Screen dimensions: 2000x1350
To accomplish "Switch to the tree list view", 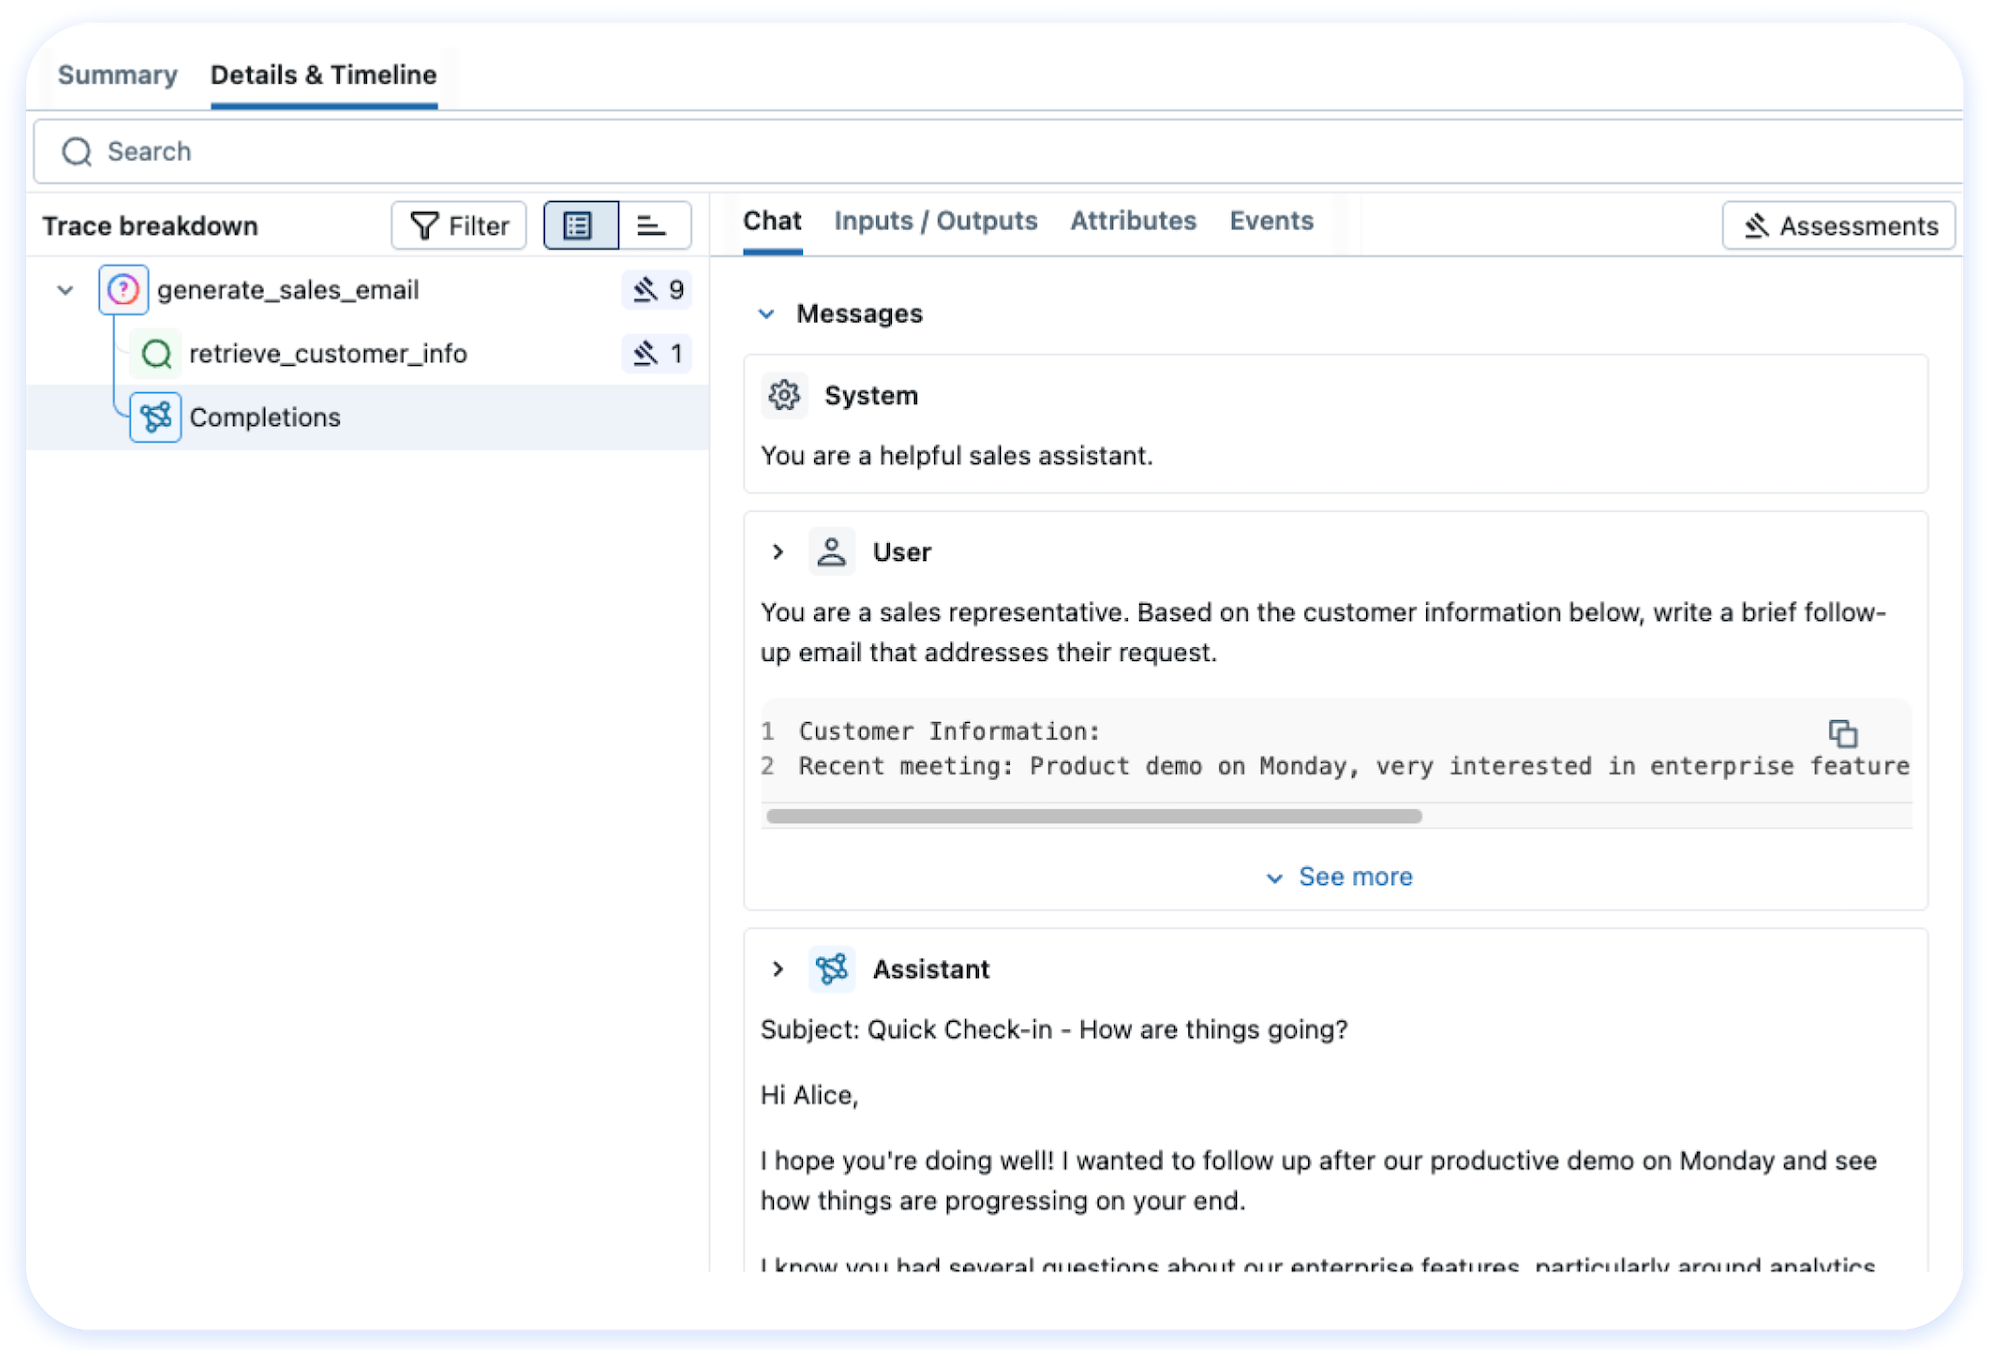I will pyautogui.click(x=580, y=226).
